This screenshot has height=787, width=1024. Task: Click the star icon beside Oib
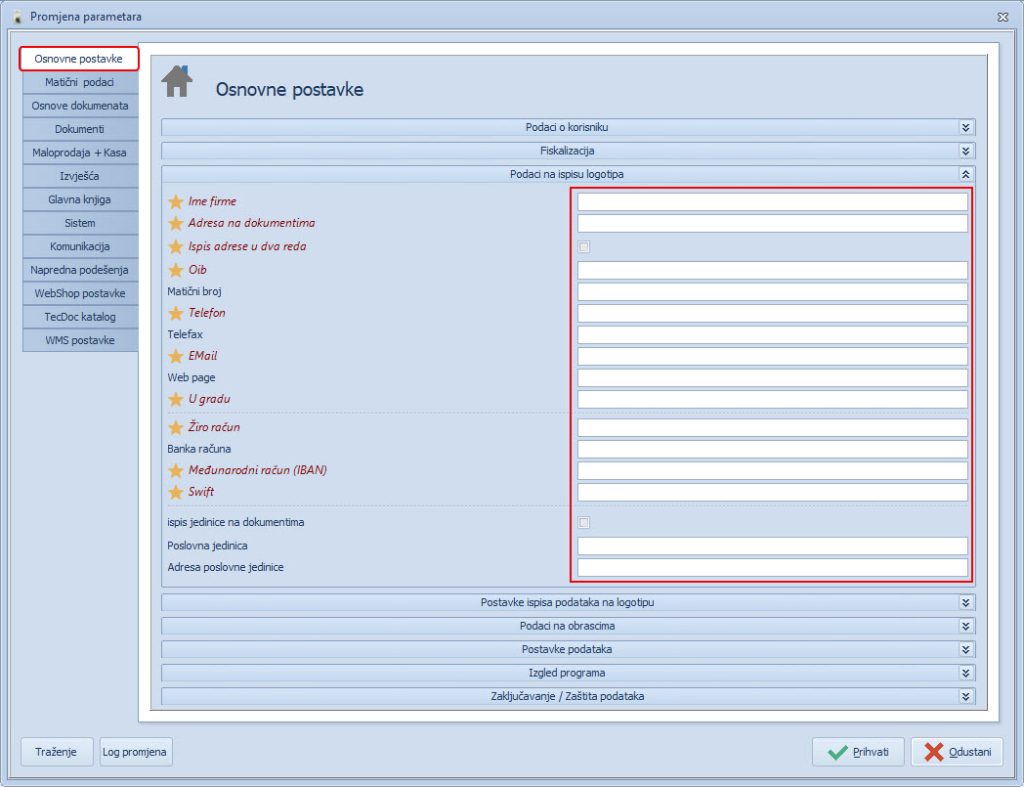coord(176,270)
